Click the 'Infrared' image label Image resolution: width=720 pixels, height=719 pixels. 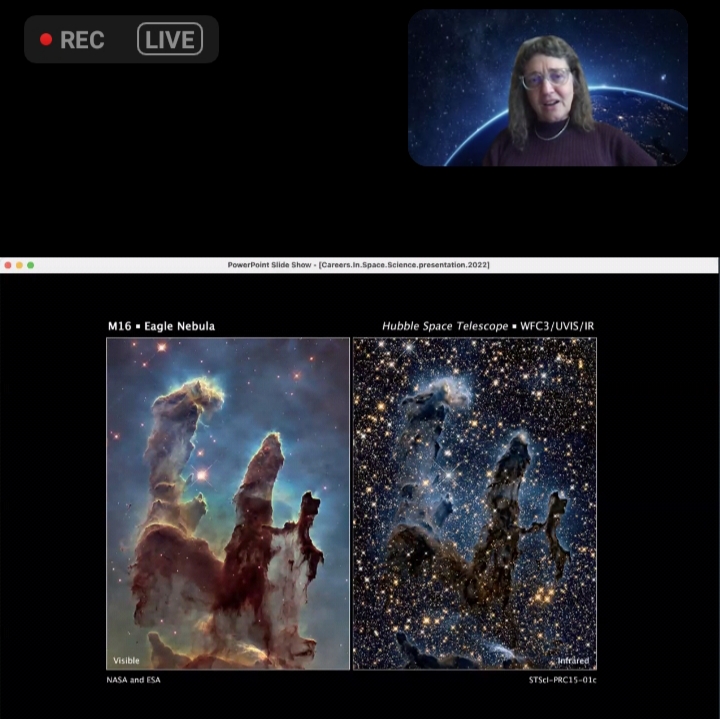click(573, 661)
